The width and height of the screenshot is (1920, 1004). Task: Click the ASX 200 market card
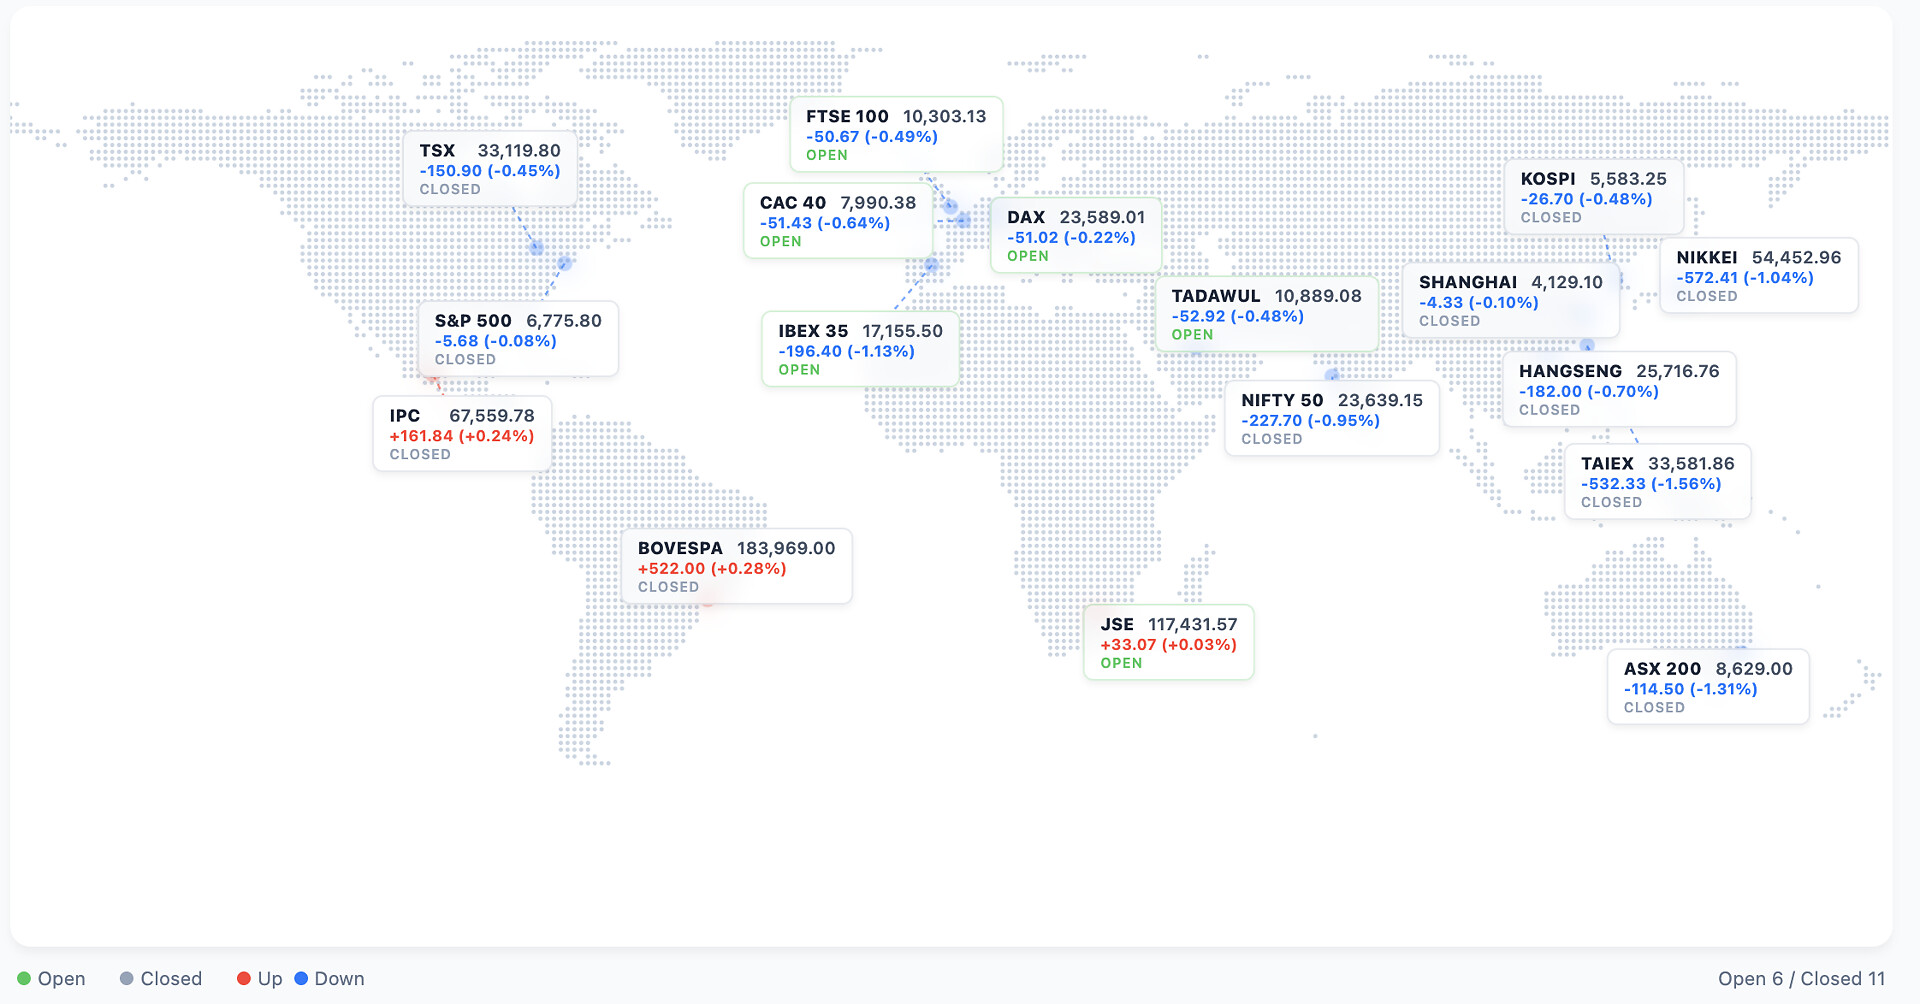(1708, 687)
